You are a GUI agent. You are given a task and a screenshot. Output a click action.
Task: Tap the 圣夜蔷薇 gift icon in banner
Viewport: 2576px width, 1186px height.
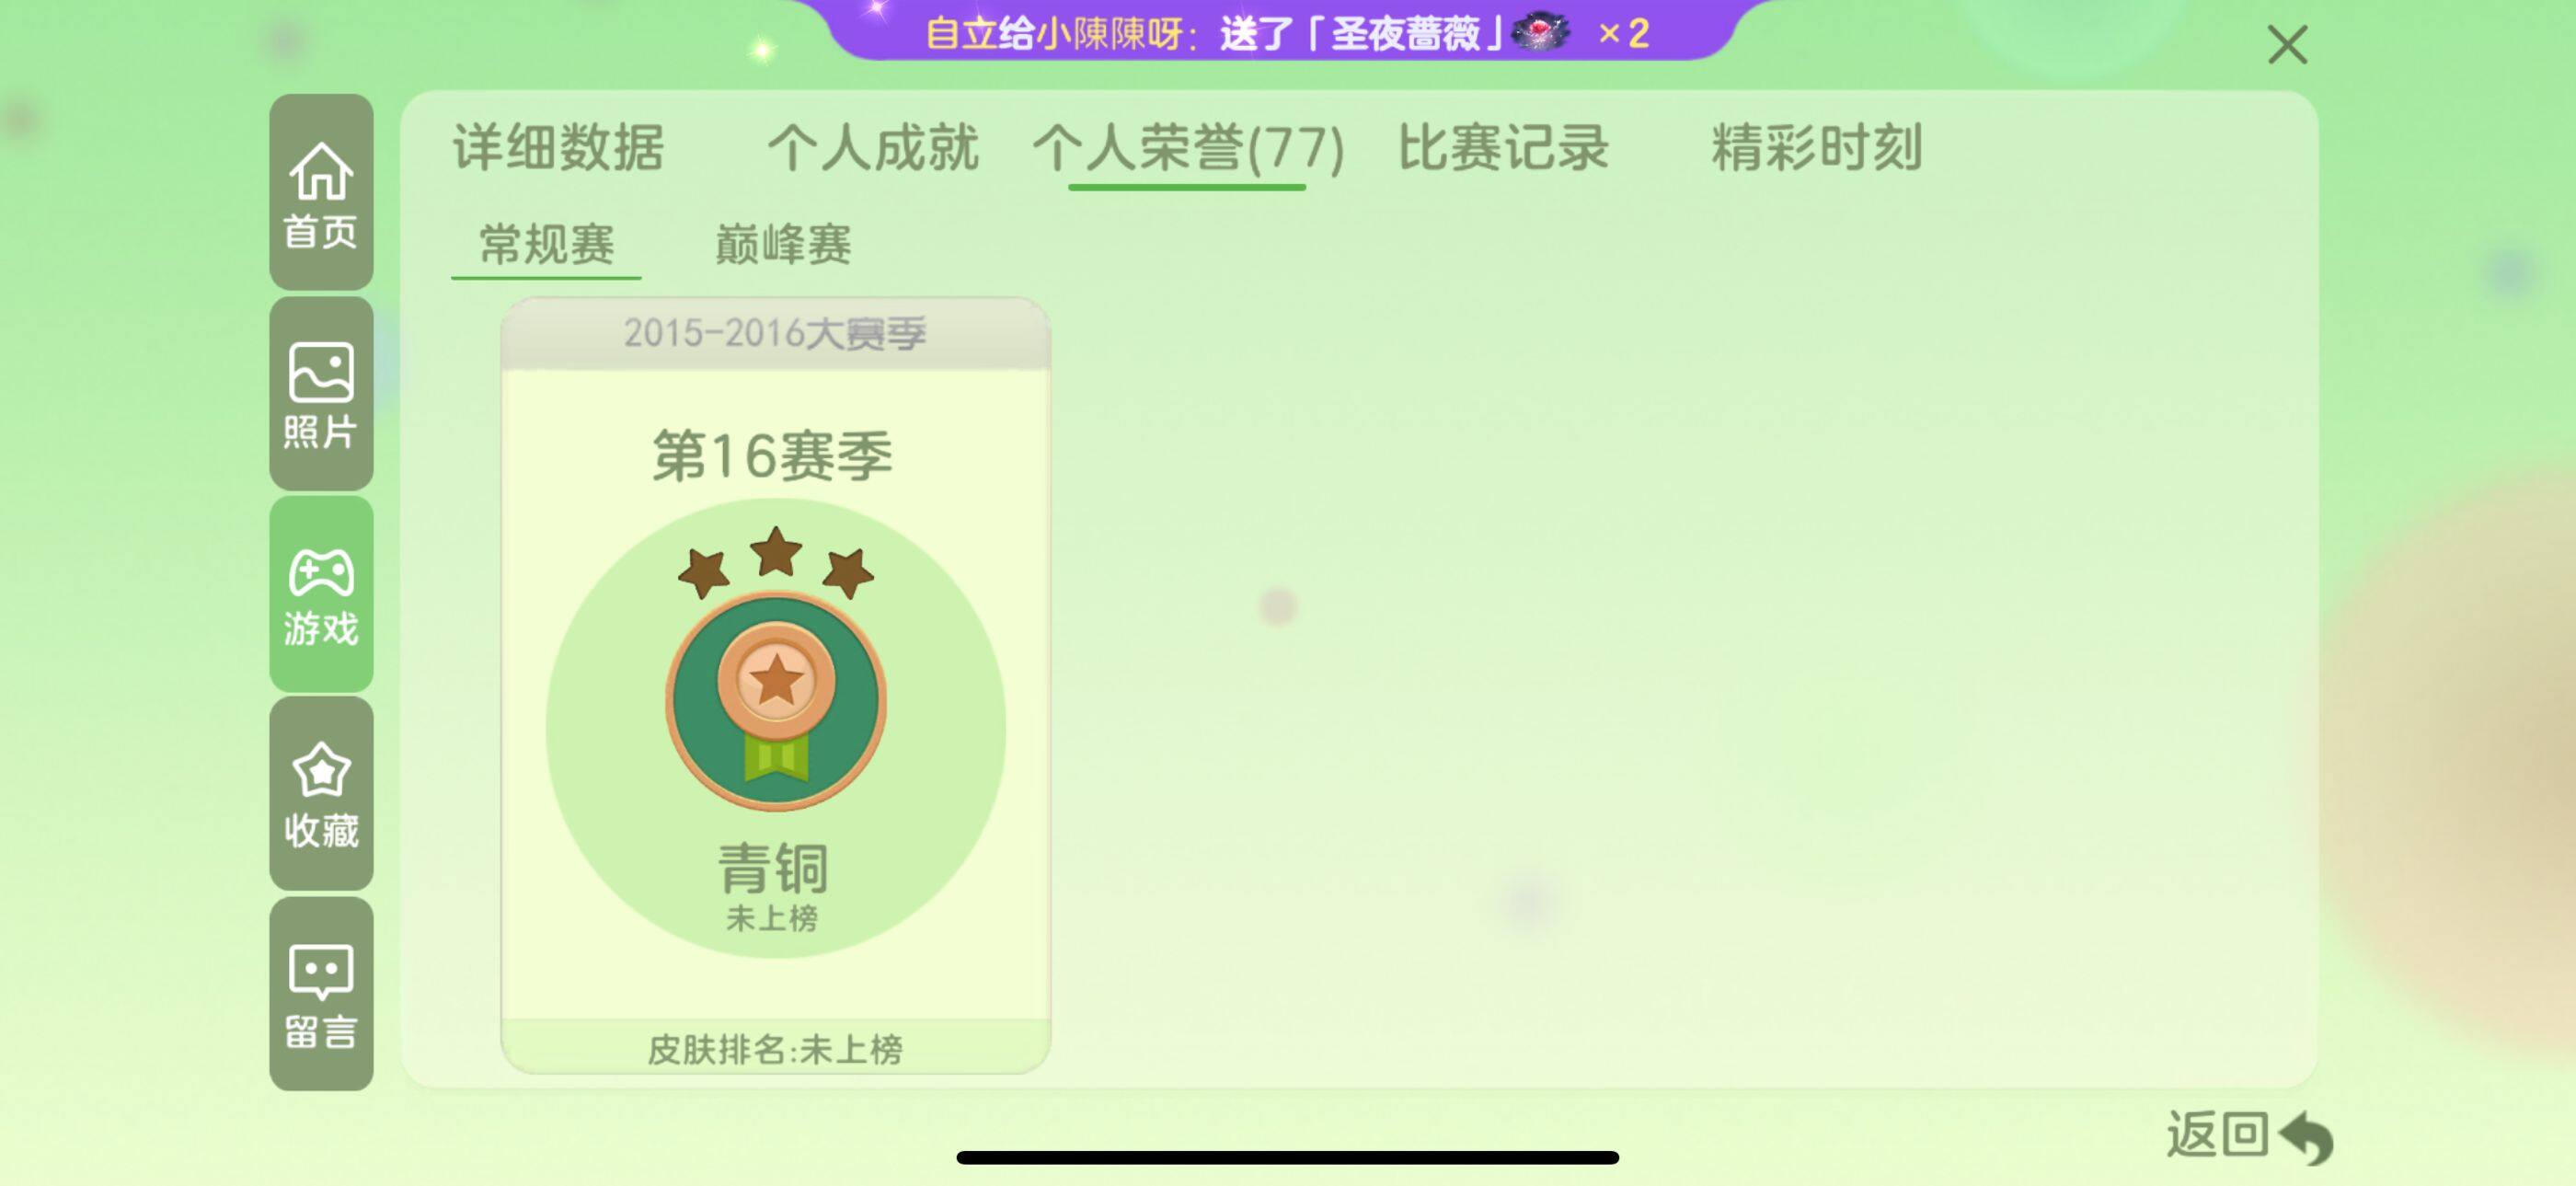pyautogui.click(x=1541, y=33)
